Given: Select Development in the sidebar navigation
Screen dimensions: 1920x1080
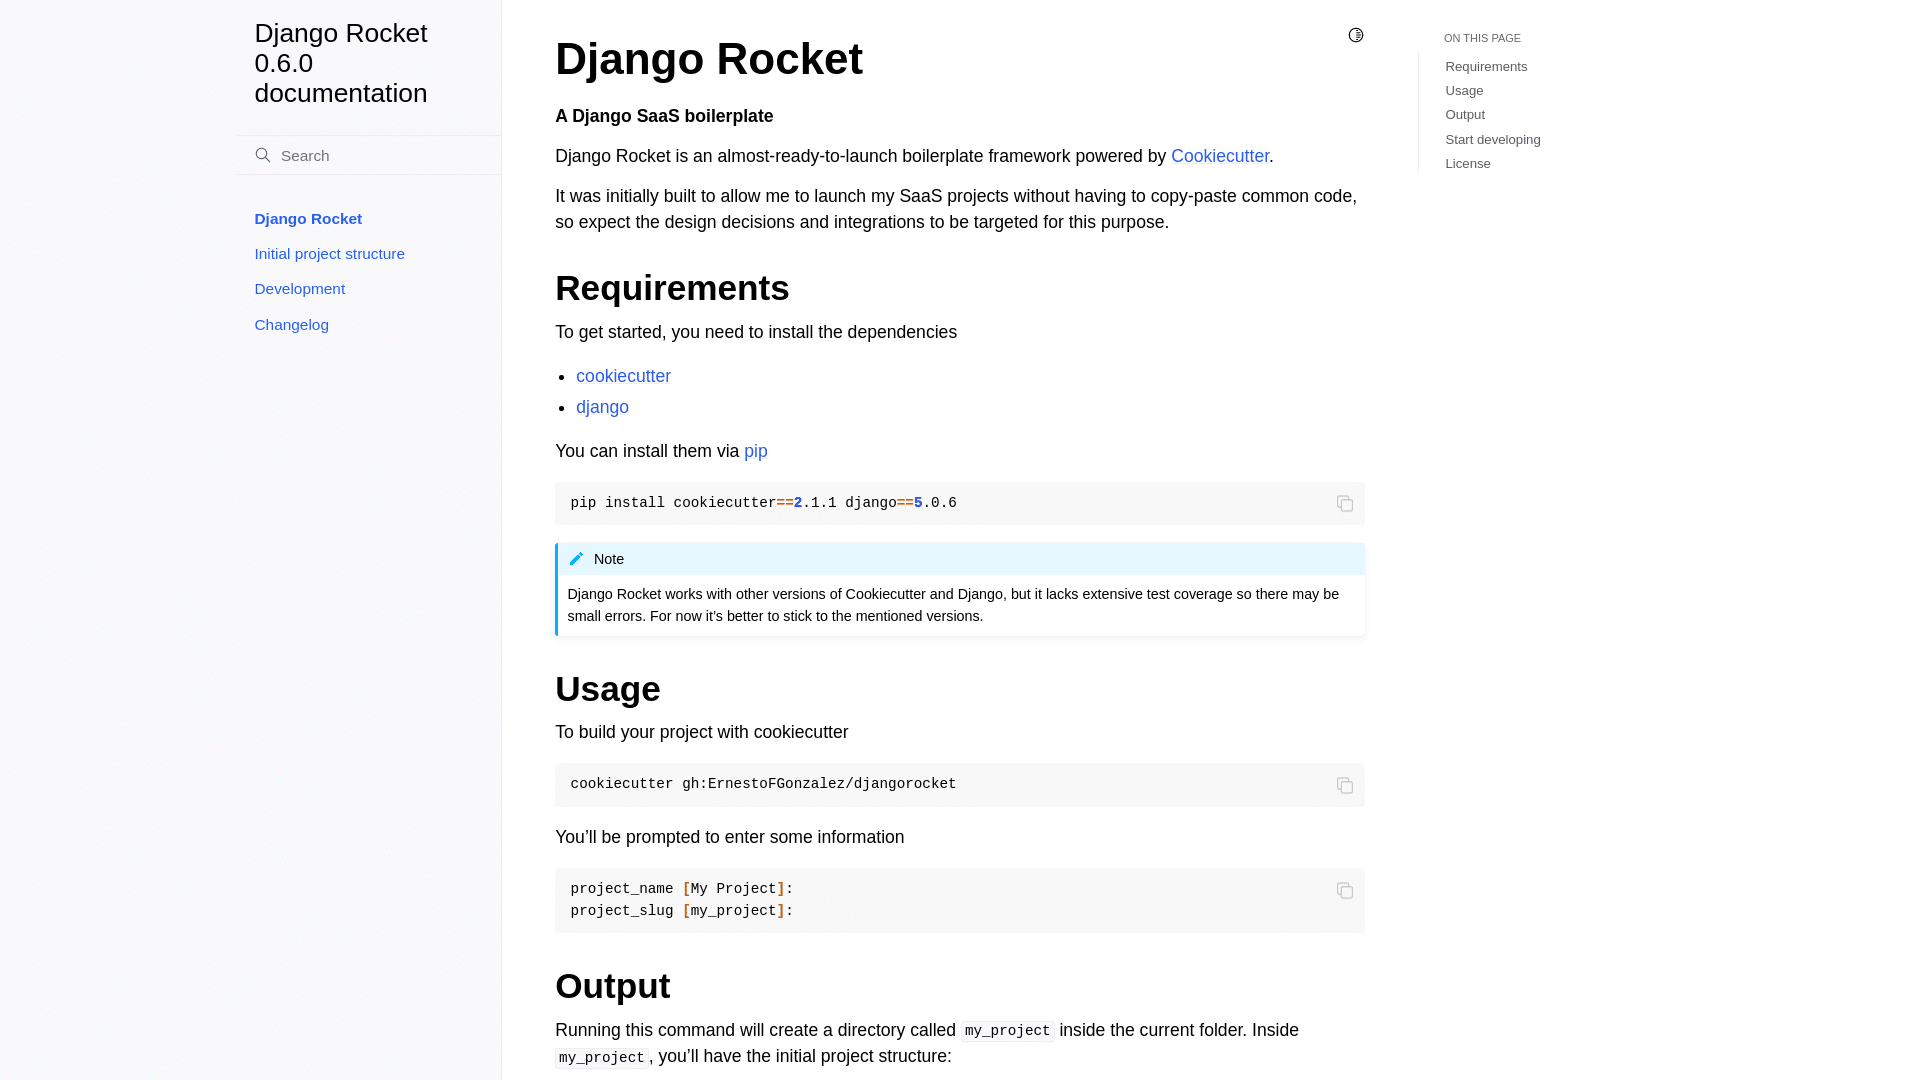Looking at the screenshot, I should click(x=299, y=288).
